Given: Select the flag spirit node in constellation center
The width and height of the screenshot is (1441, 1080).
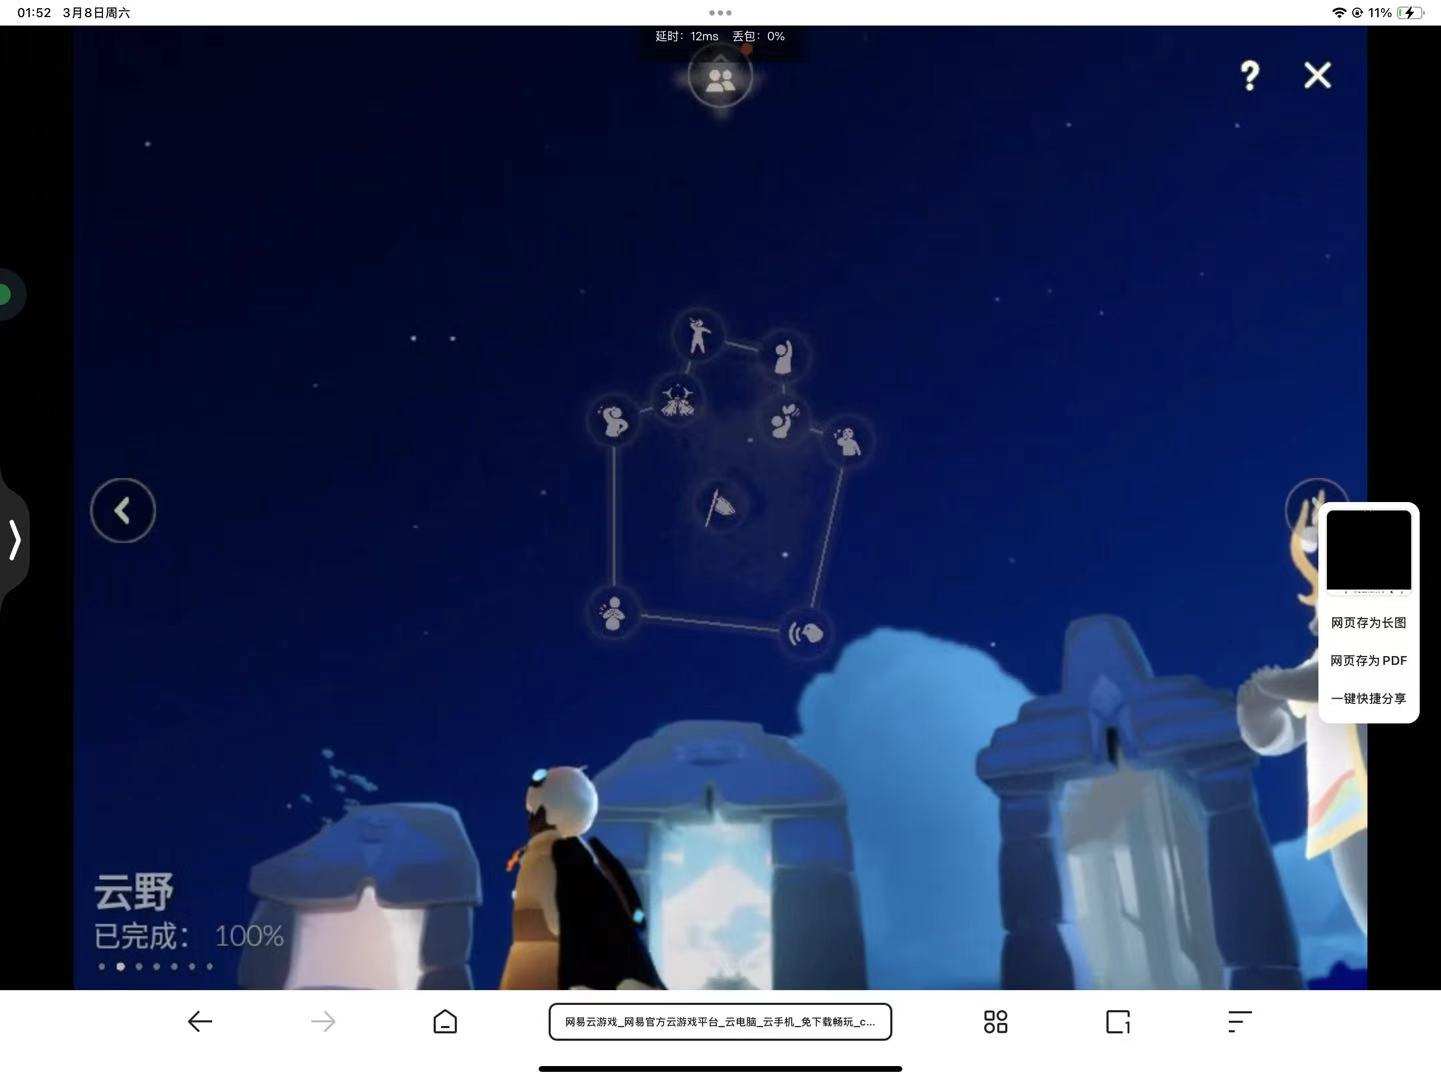Looking at the screenshot, I should (720, 507).
